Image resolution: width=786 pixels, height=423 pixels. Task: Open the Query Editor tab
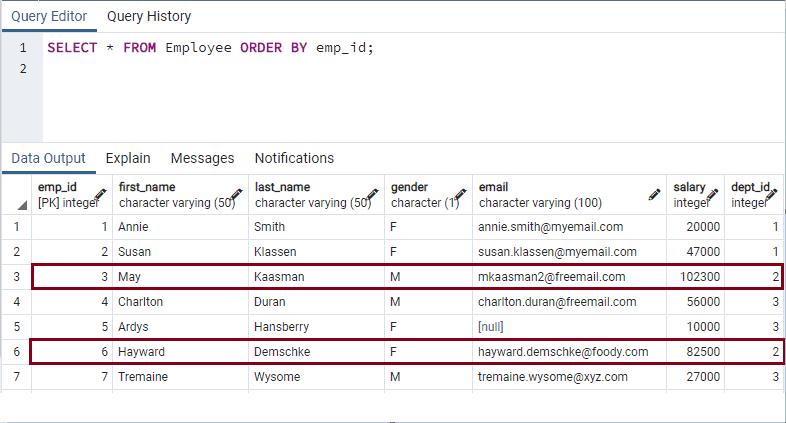click(49, 16)
